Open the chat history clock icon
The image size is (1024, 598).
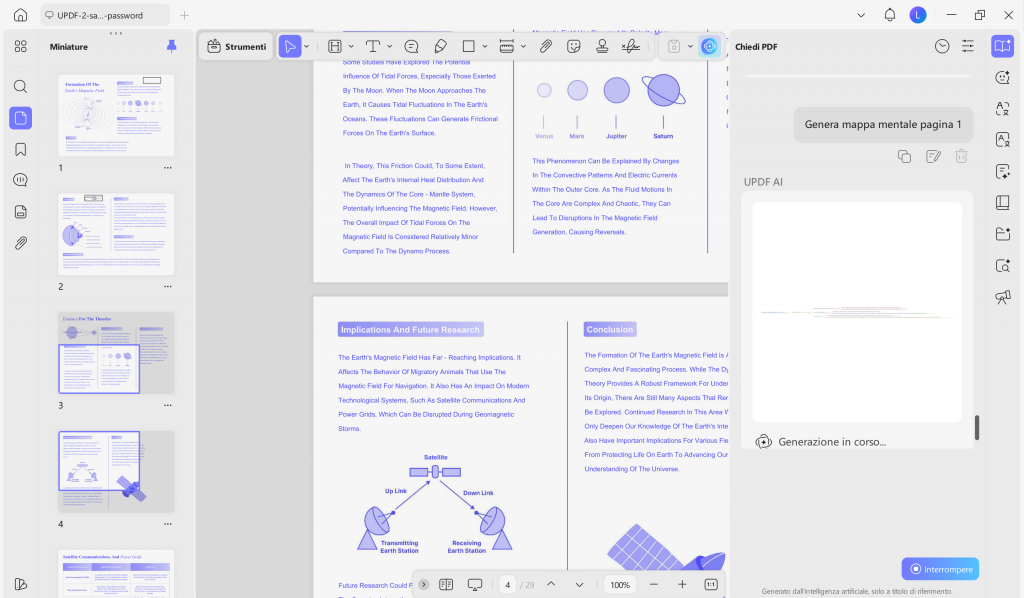942,46
